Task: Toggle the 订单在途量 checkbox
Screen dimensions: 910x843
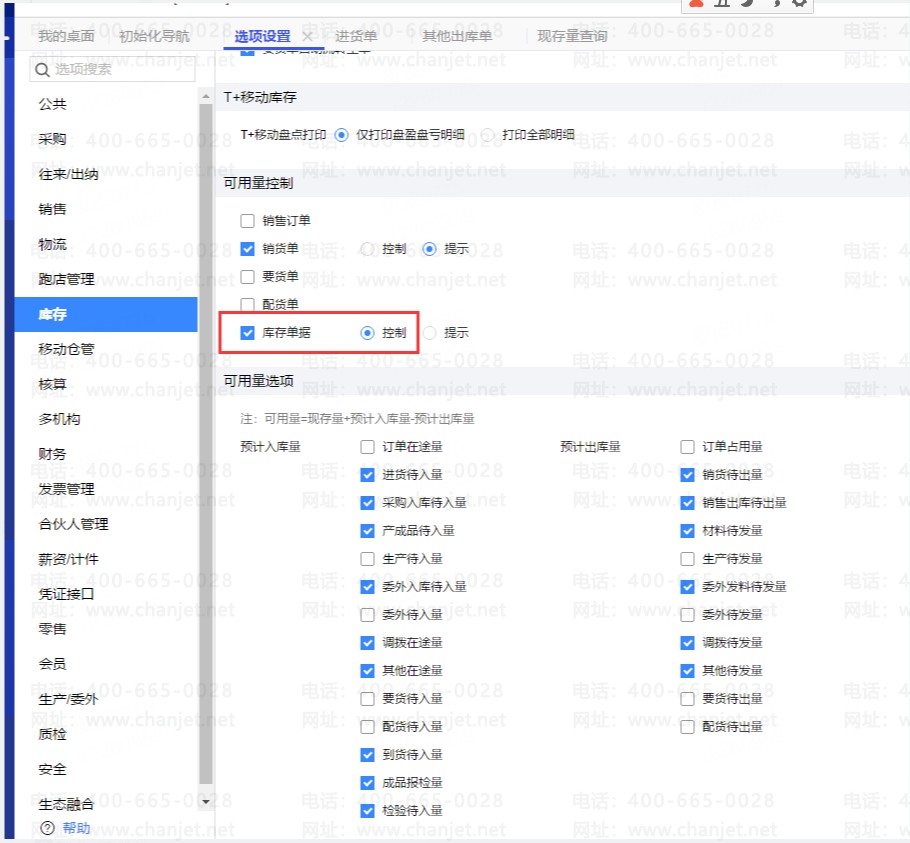Action: click(368, 447)
